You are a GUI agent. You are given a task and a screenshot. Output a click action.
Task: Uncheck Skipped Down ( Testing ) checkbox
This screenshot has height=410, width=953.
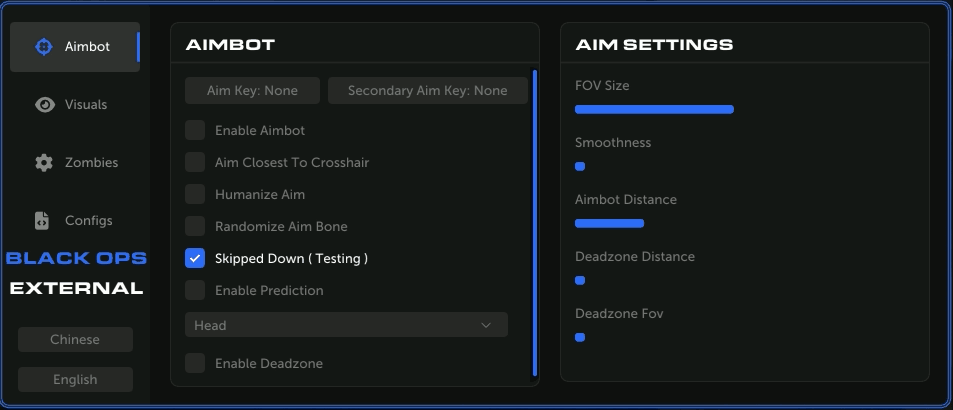[x=195, y=258]
